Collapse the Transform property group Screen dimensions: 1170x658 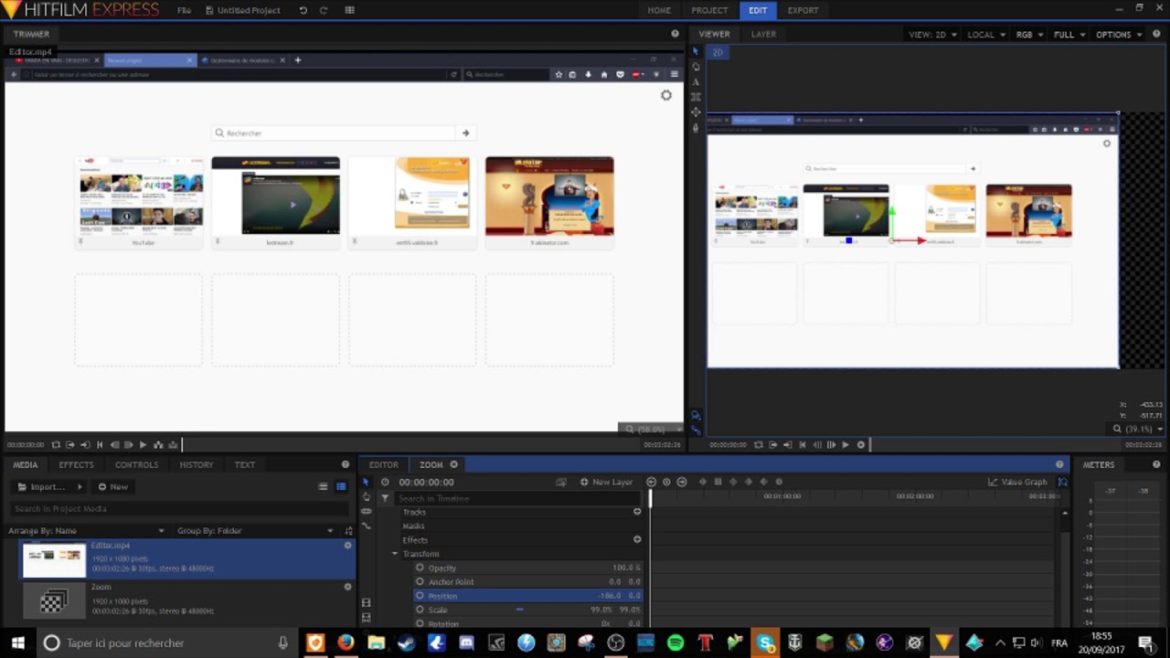coord(395,554)
